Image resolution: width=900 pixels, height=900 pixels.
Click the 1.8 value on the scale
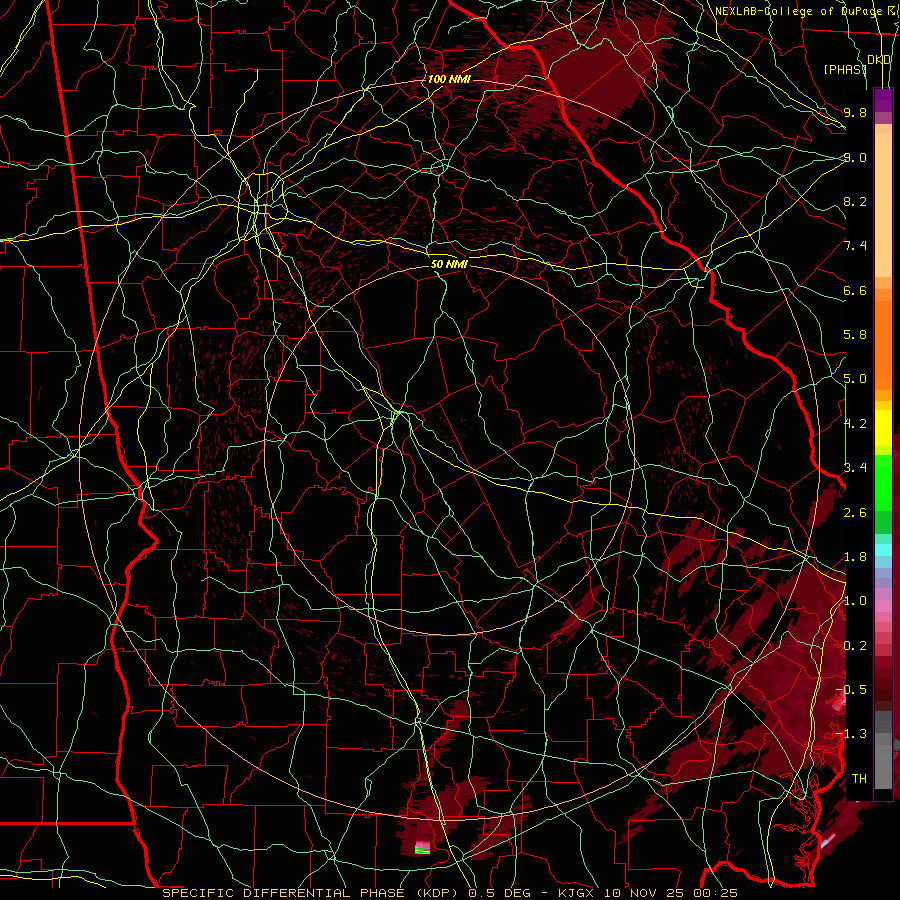click(x=855, y=557)
